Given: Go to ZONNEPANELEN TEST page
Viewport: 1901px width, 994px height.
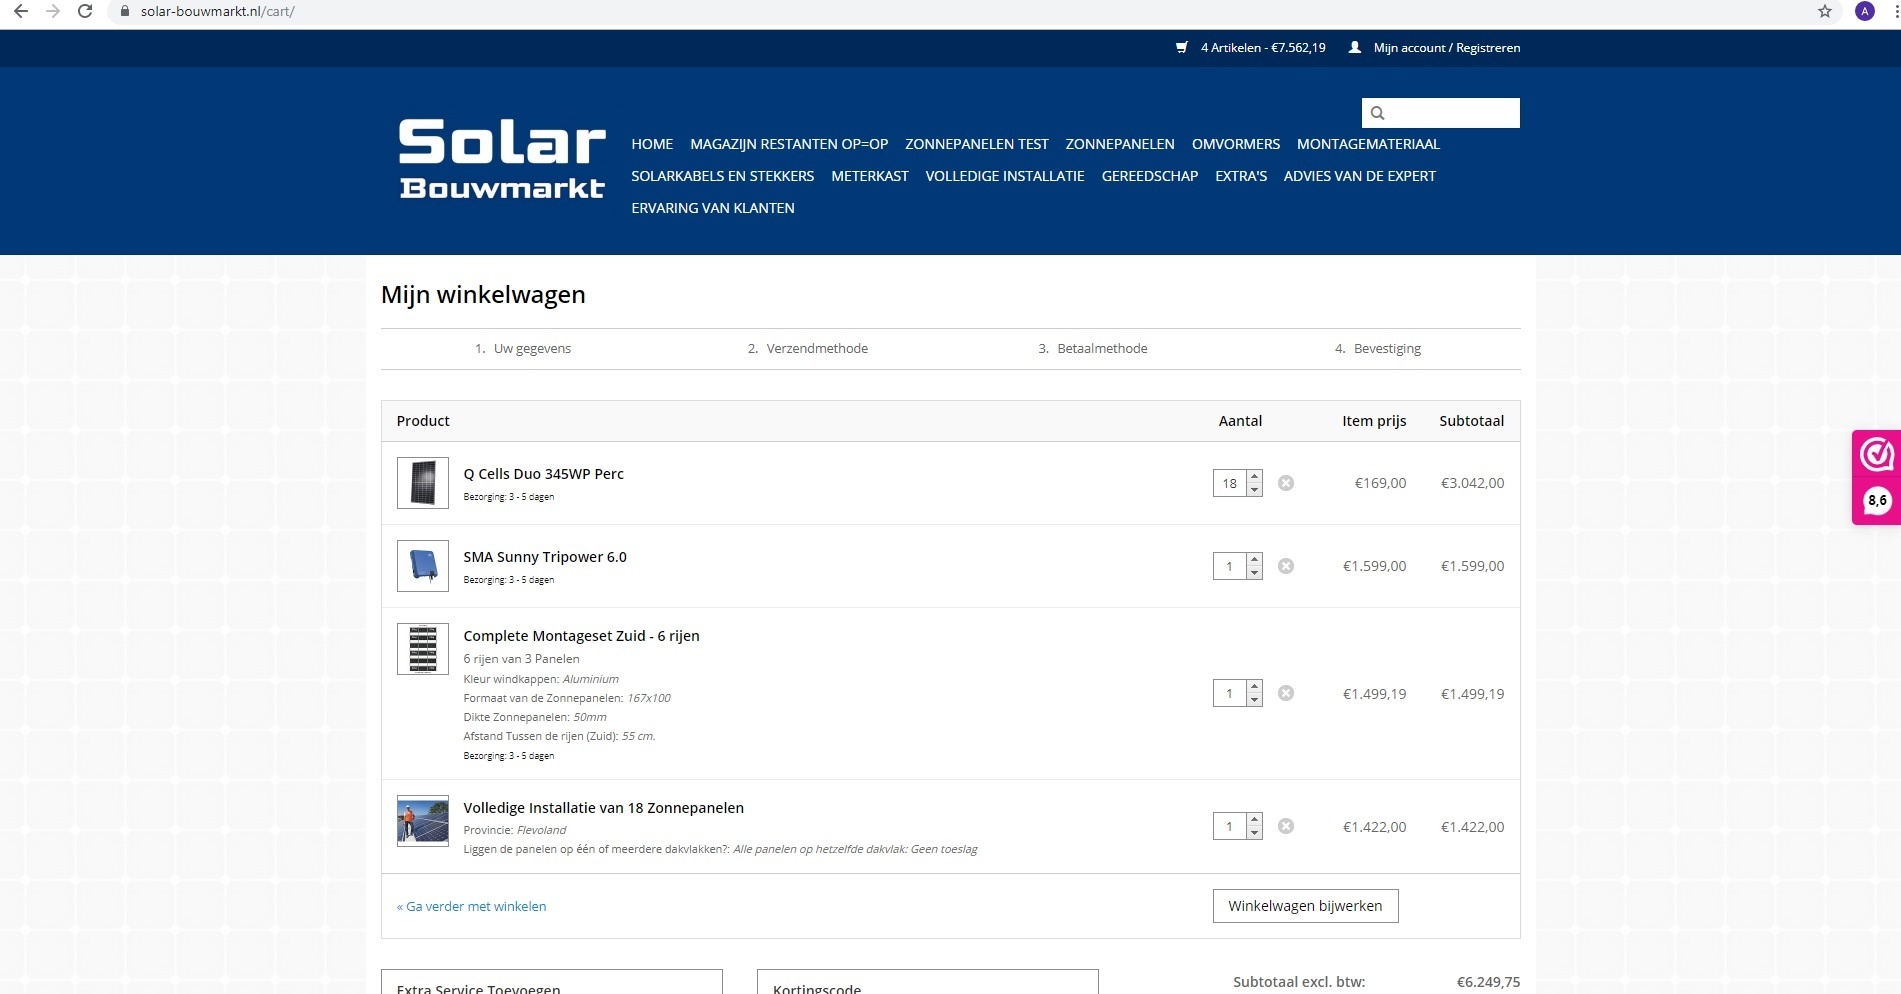Looking at the screenshot, I should click(x=977, y=144).
